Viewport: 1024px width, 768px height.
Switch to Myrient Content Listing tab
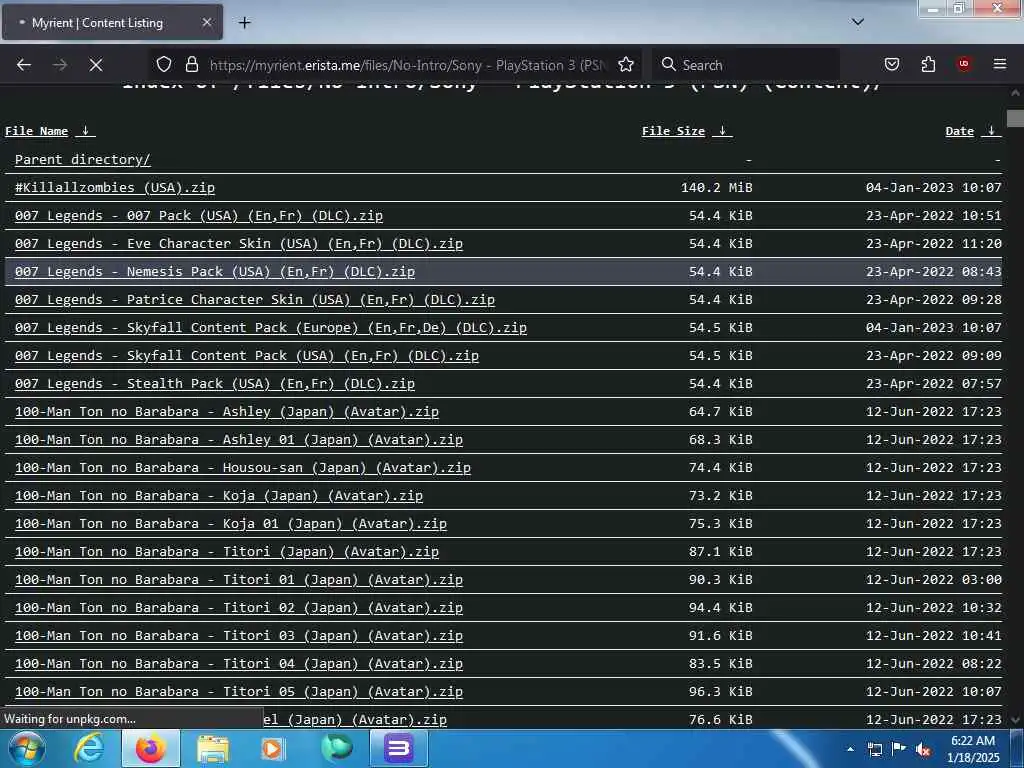click(112, 23)
